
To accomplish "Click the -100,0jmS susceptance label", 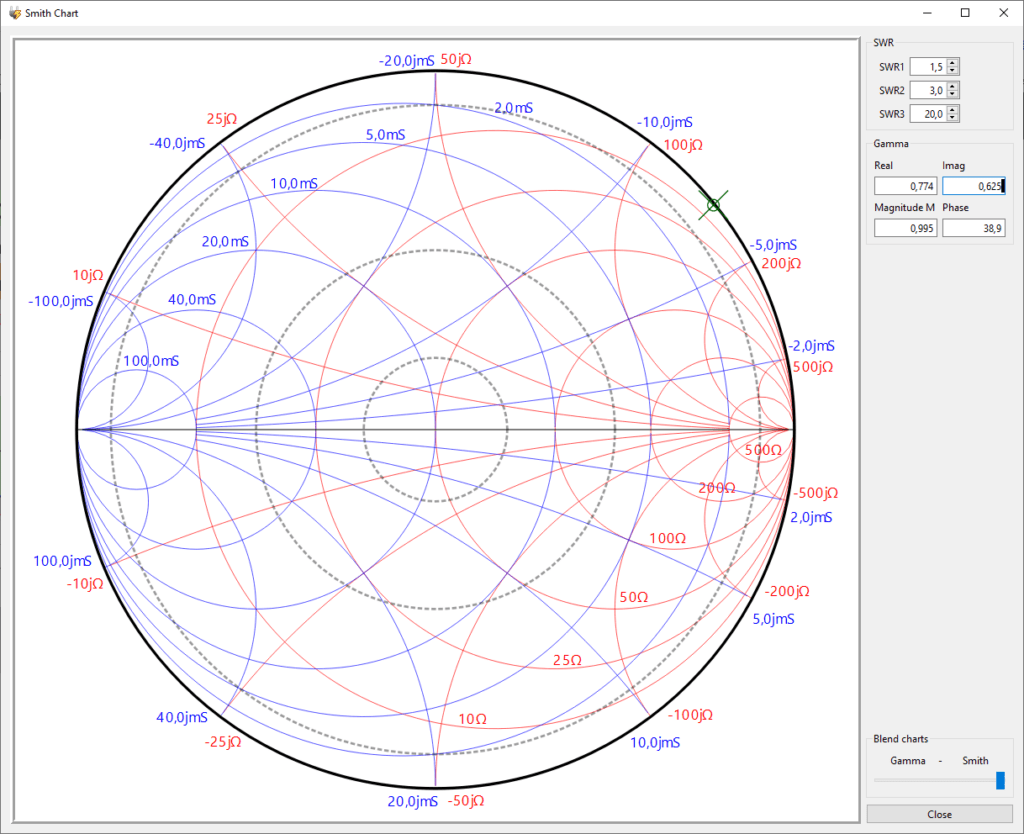I will [61, 302].
